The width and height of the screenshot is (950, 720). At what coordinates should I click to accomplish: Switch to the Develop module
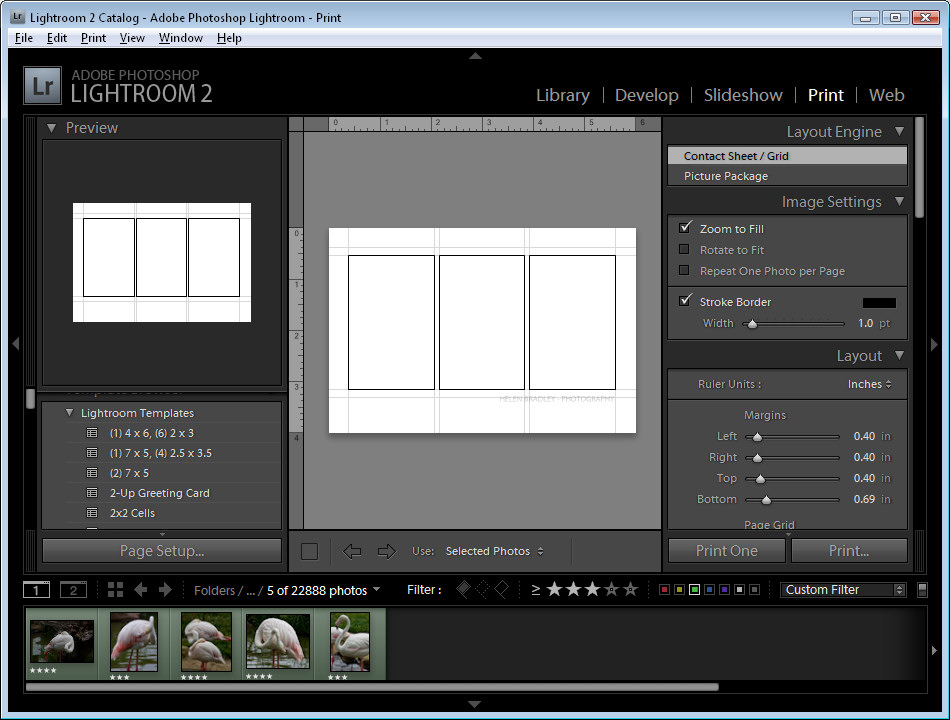(646, 95)
